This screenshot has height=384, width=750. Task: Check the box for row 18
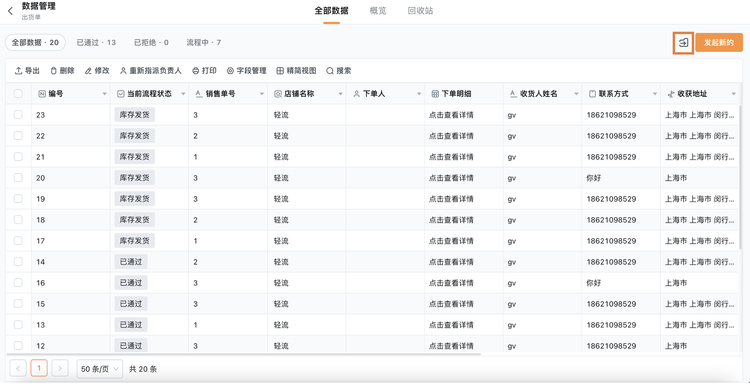(18, 220)
